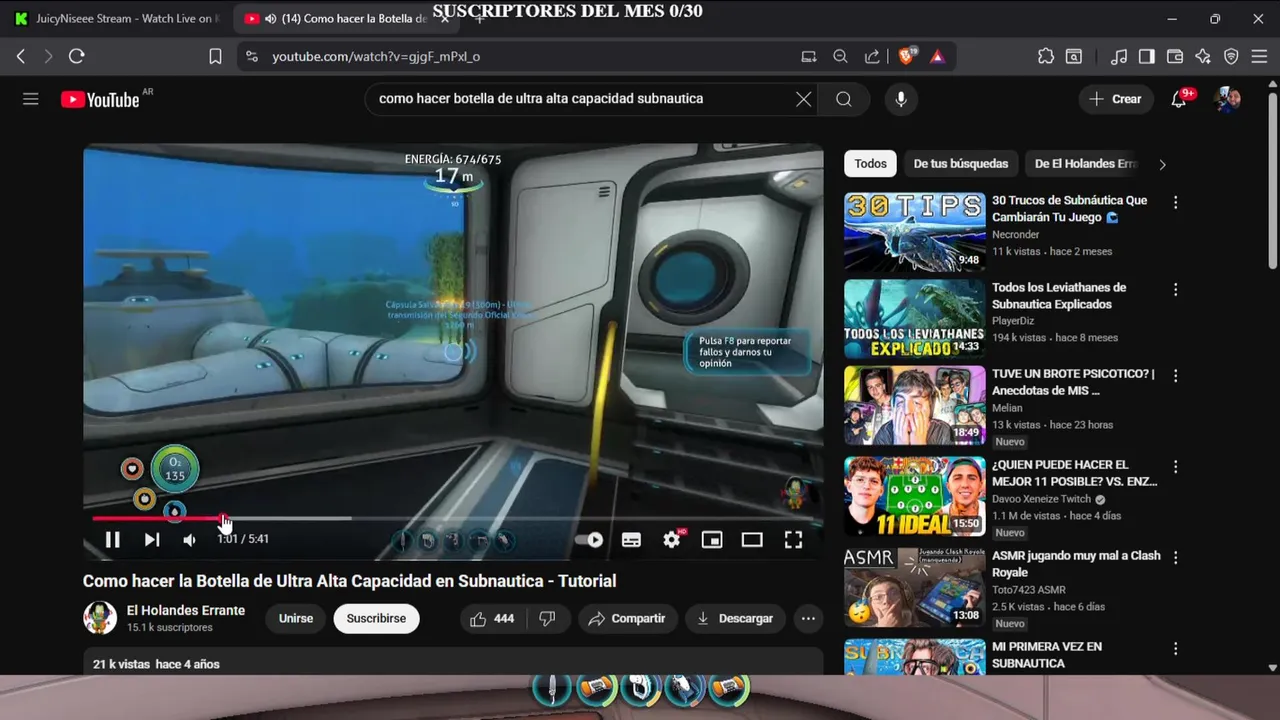Enter full screen mode

[x=793, y=540]
